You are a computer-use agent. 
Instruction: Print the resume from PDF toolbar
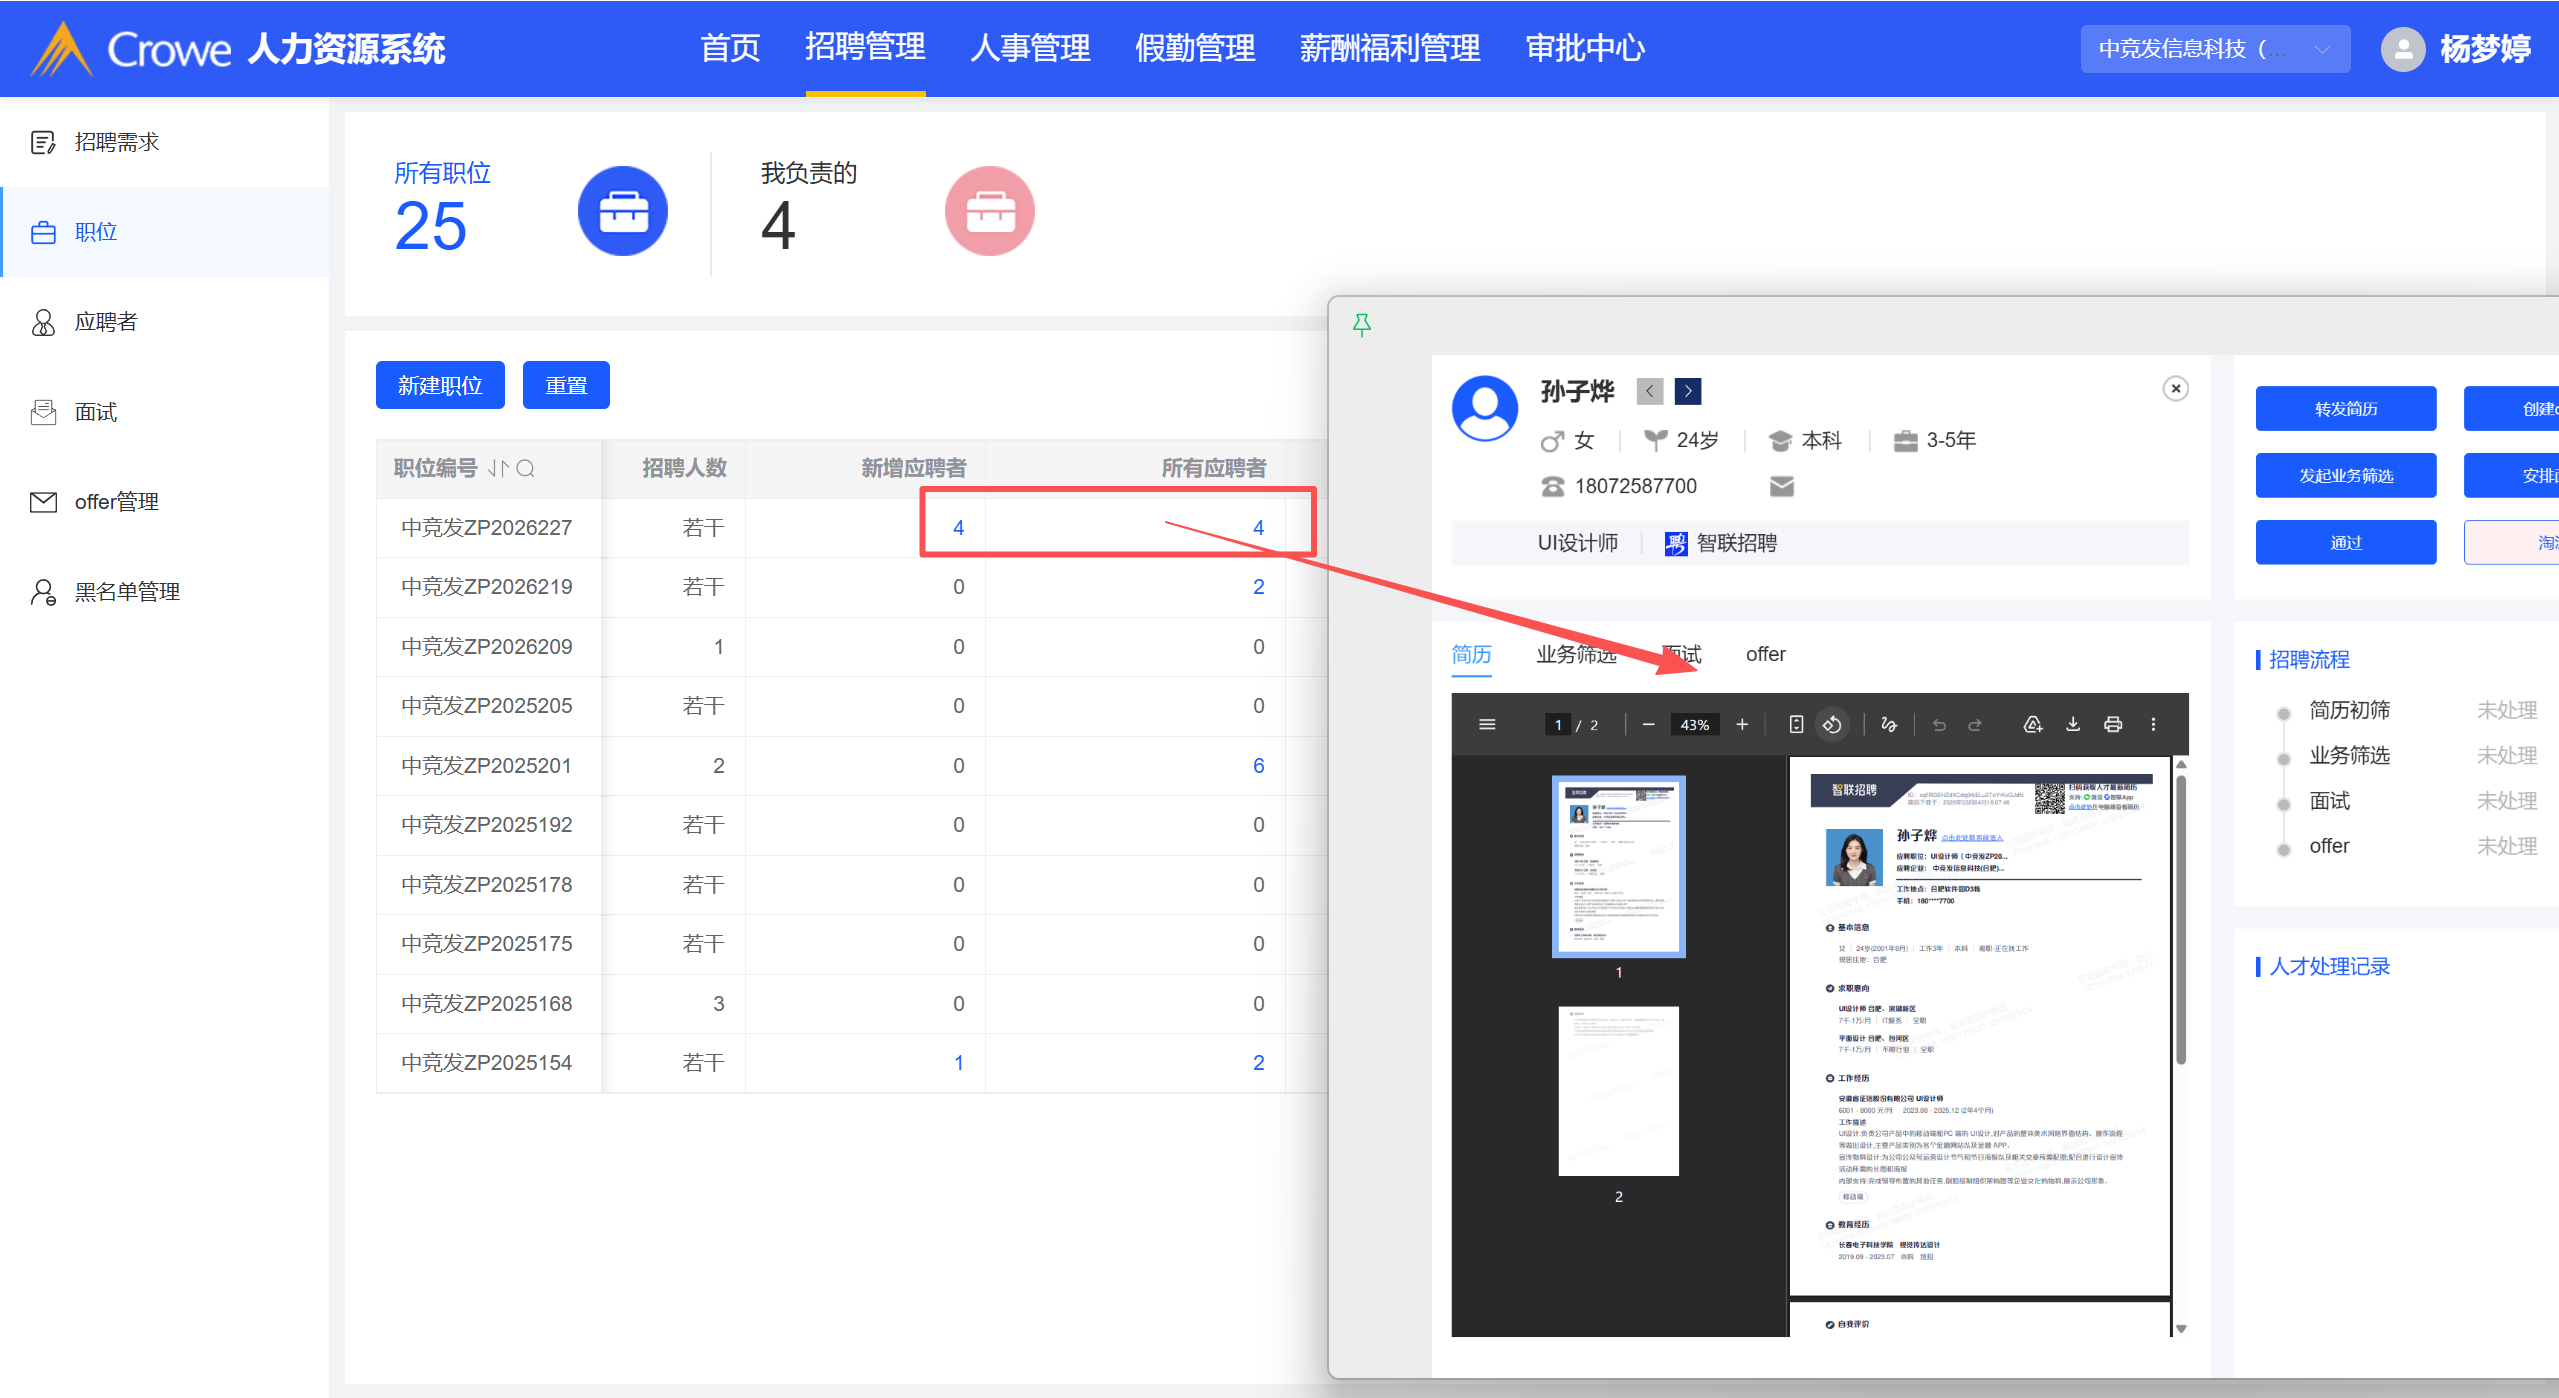coord(2113,724)
